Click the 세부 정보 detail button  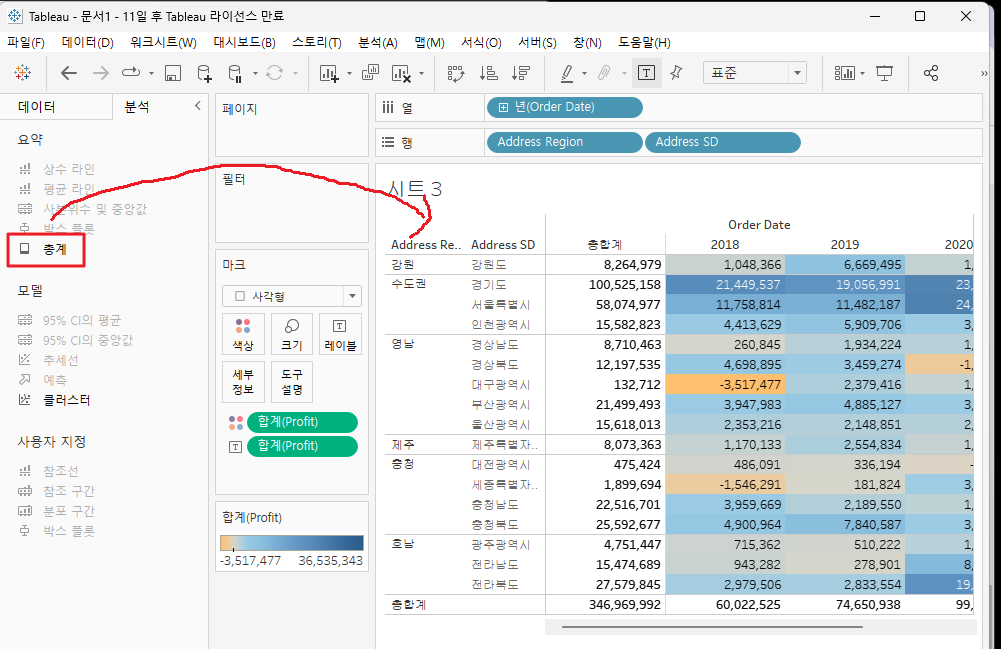point(243,382)
